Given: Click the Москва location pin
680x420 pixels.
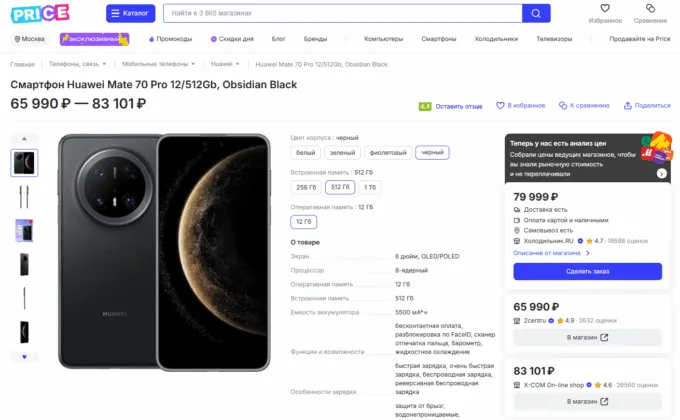Looking at the screenshot, I should [17, 39].
